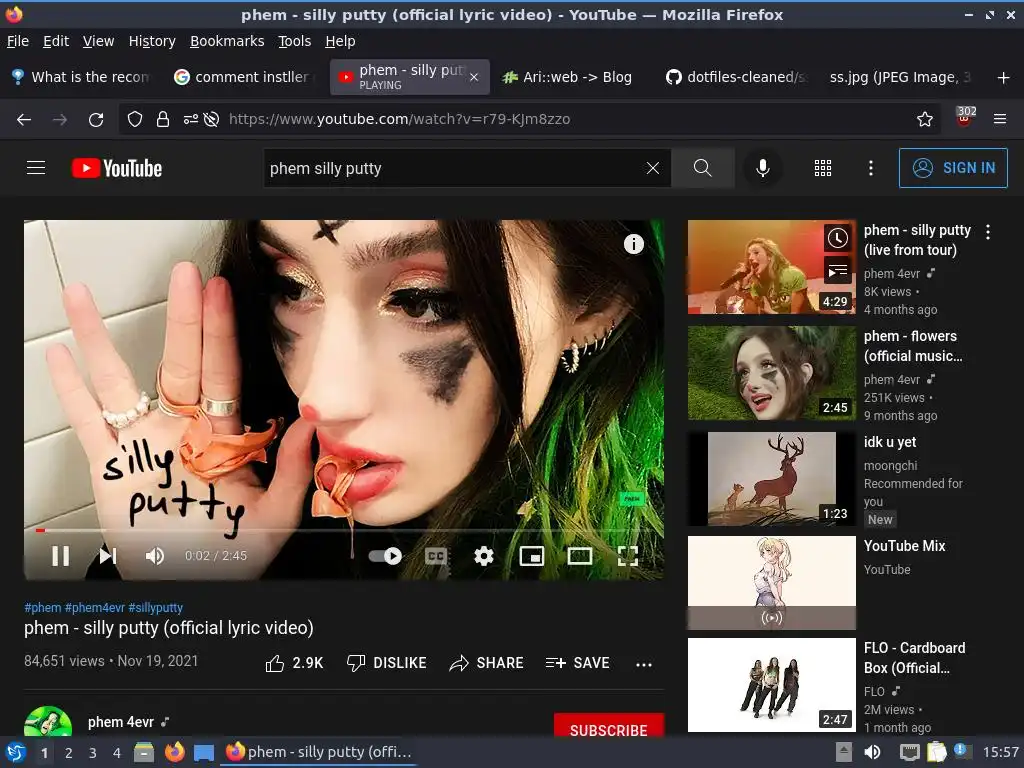
Task: Open options for silly putty live video
Action: pos(988,232)
